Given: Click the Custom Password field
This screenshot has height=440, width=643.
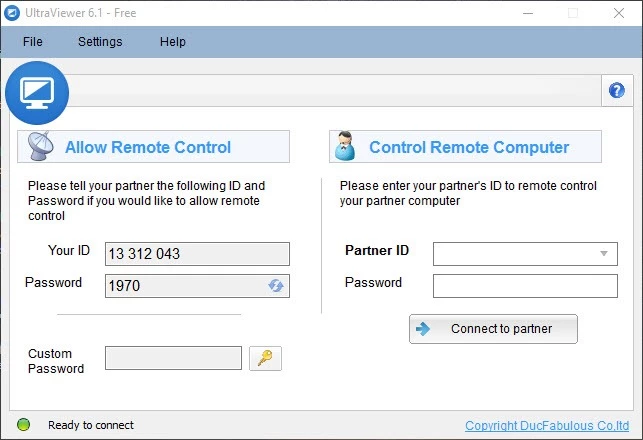Looking at the screenshot, I should [x=173, y=358].
